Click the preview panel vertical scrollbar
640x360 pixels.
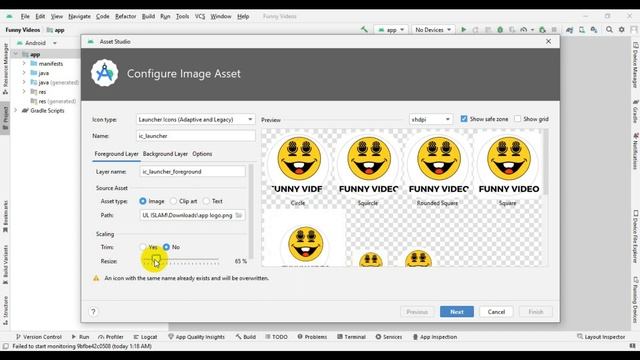point(546,162)
